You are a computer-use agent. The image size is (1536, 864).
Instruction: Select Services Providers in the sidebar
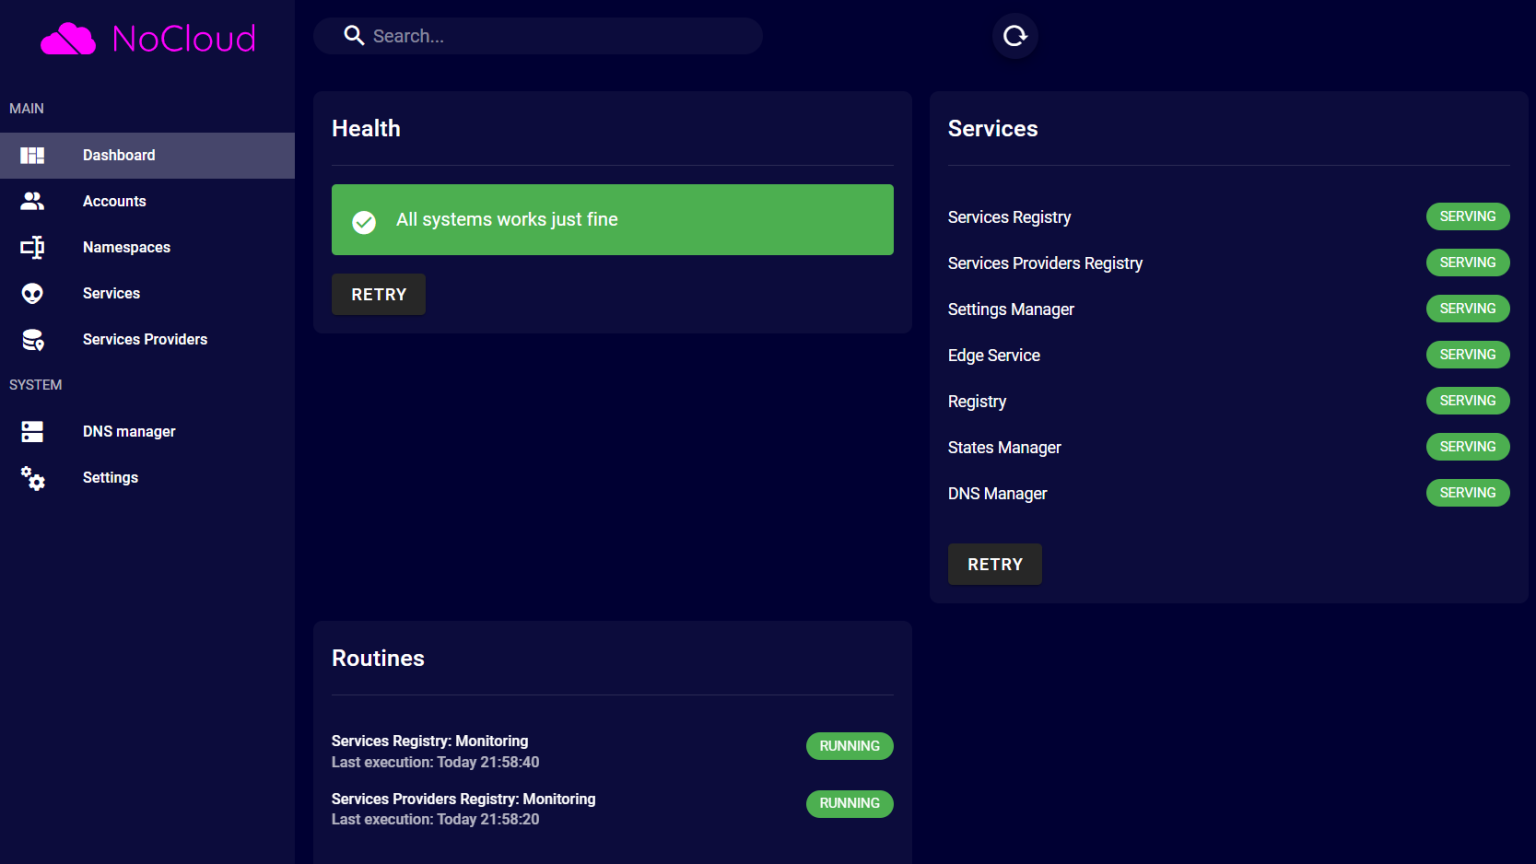click(x=144, y=339)
